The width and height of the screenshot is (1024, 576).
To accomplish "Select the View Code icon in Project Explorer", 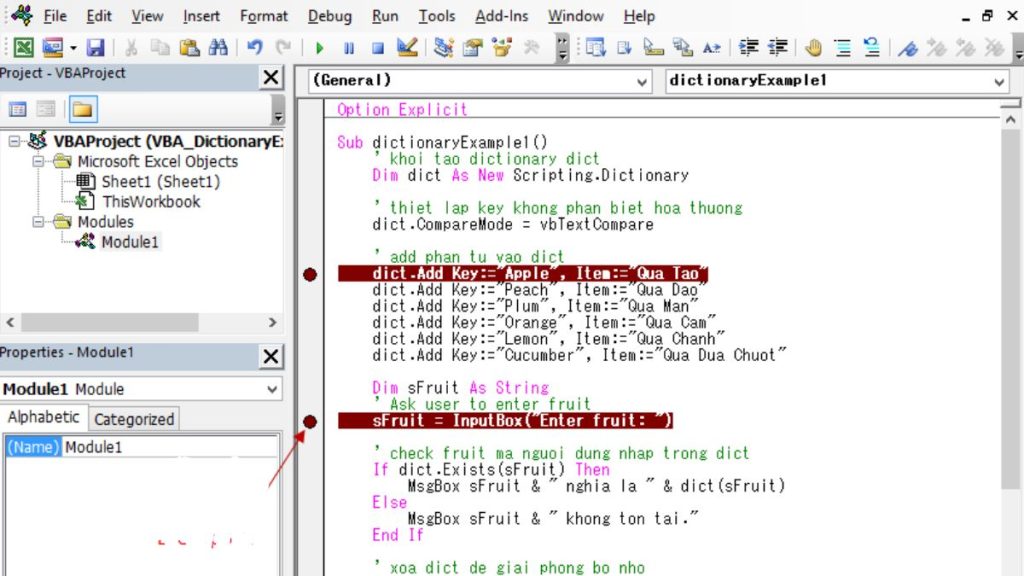I will tap(18, 109).
